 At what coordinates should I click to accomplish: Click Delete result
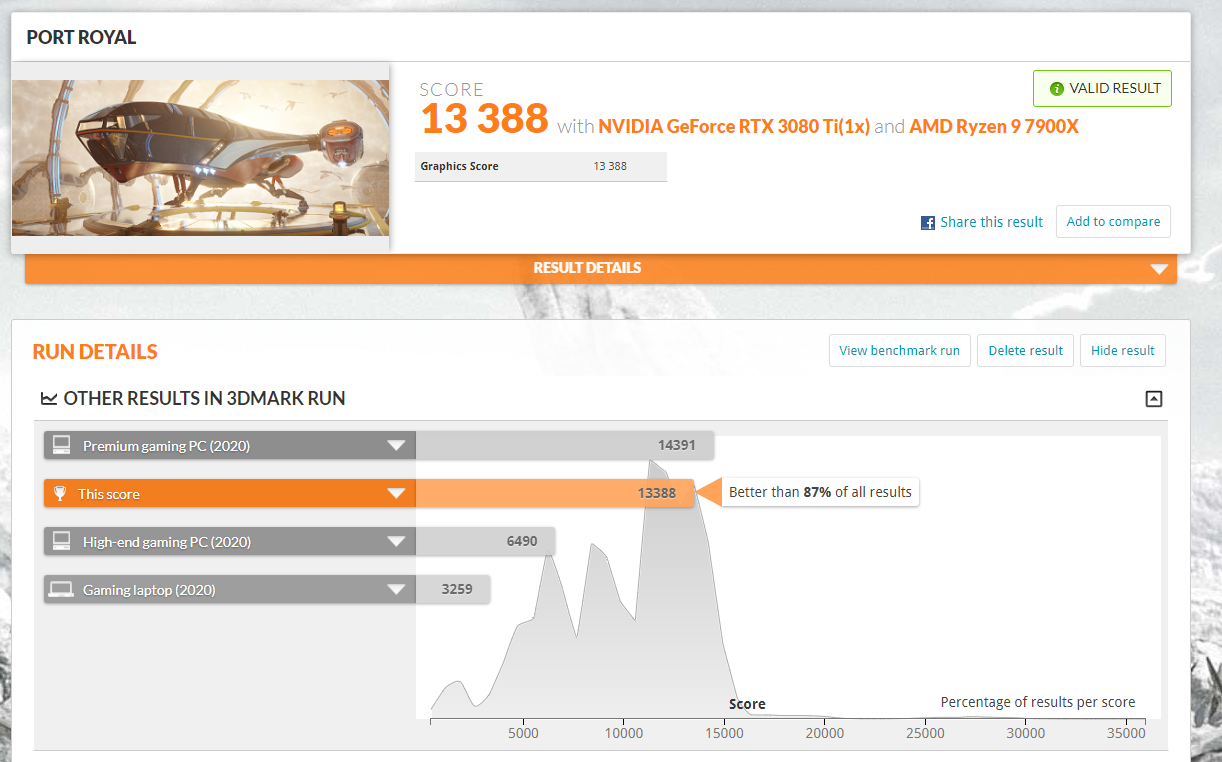(x=1025, y=350)
